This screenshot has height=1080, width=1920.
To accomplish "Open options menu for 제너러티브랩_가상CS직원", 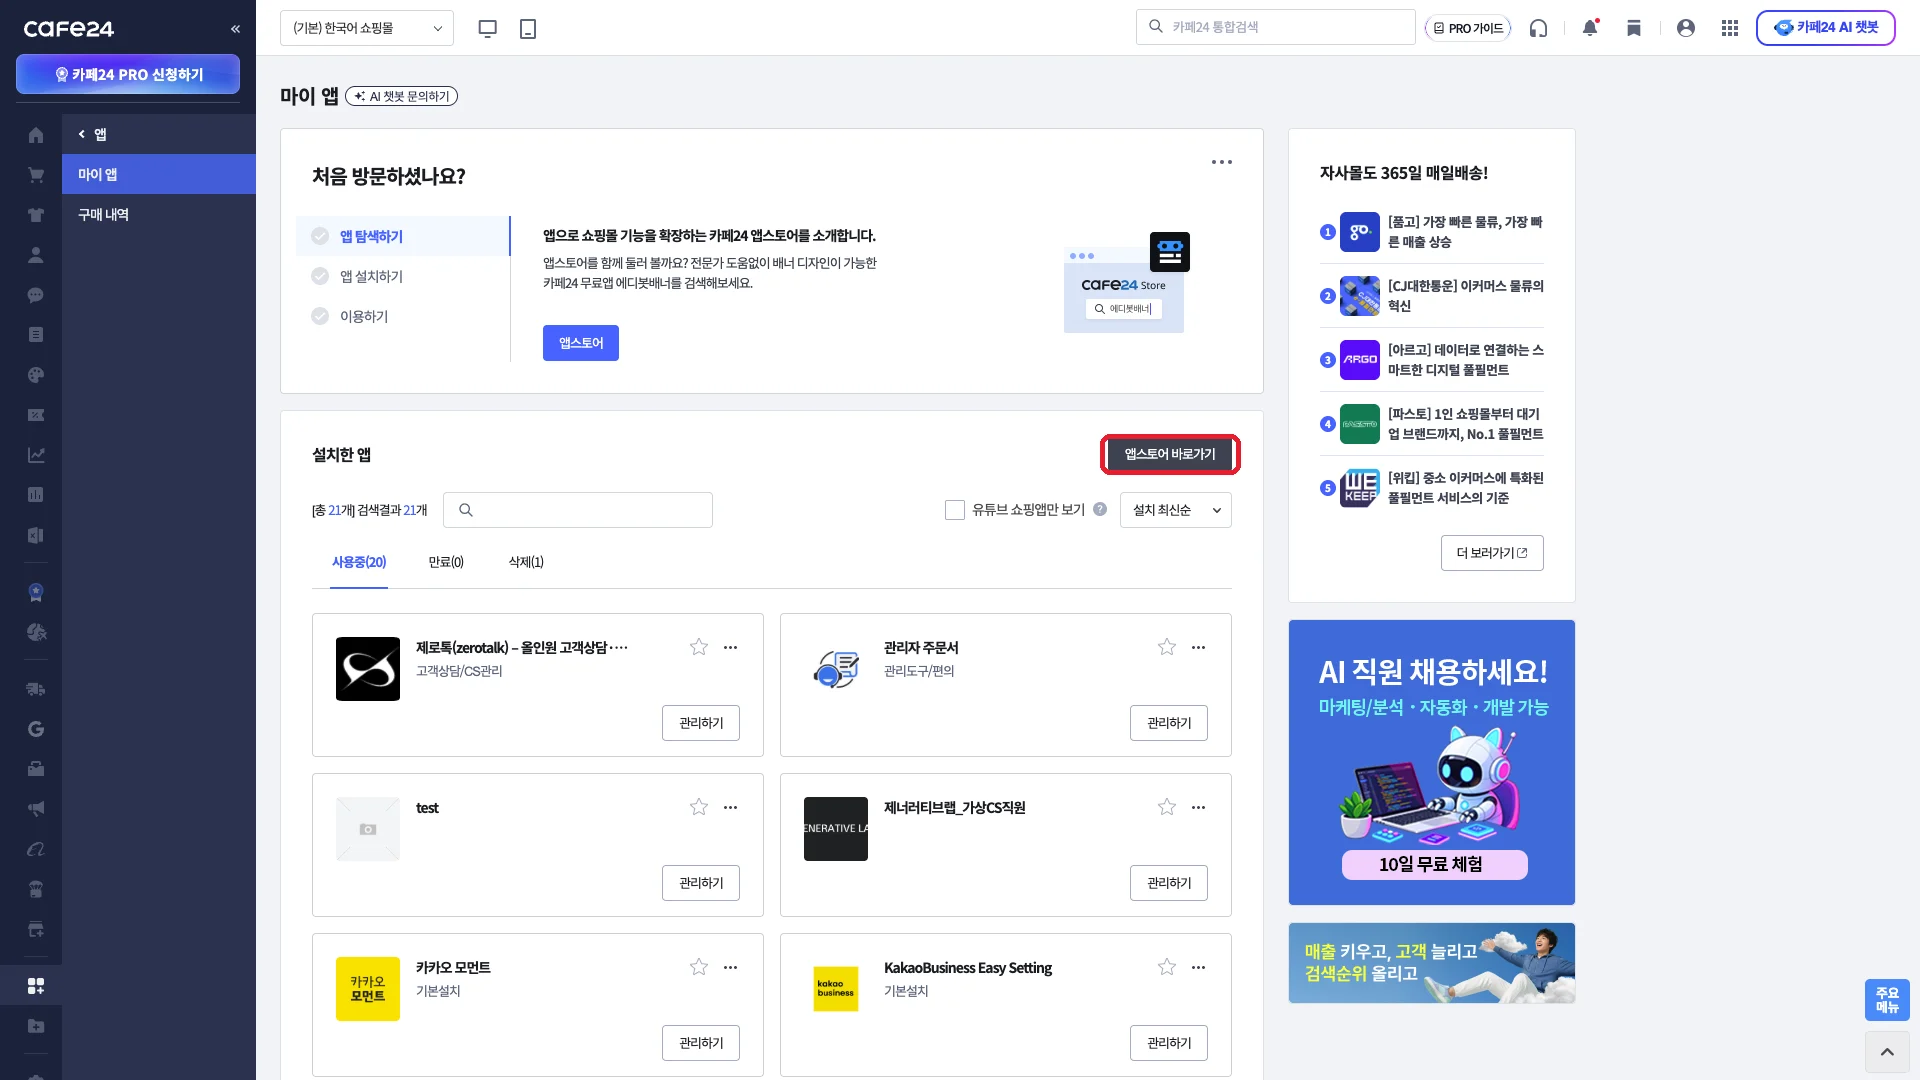I will coord(1199,807).
